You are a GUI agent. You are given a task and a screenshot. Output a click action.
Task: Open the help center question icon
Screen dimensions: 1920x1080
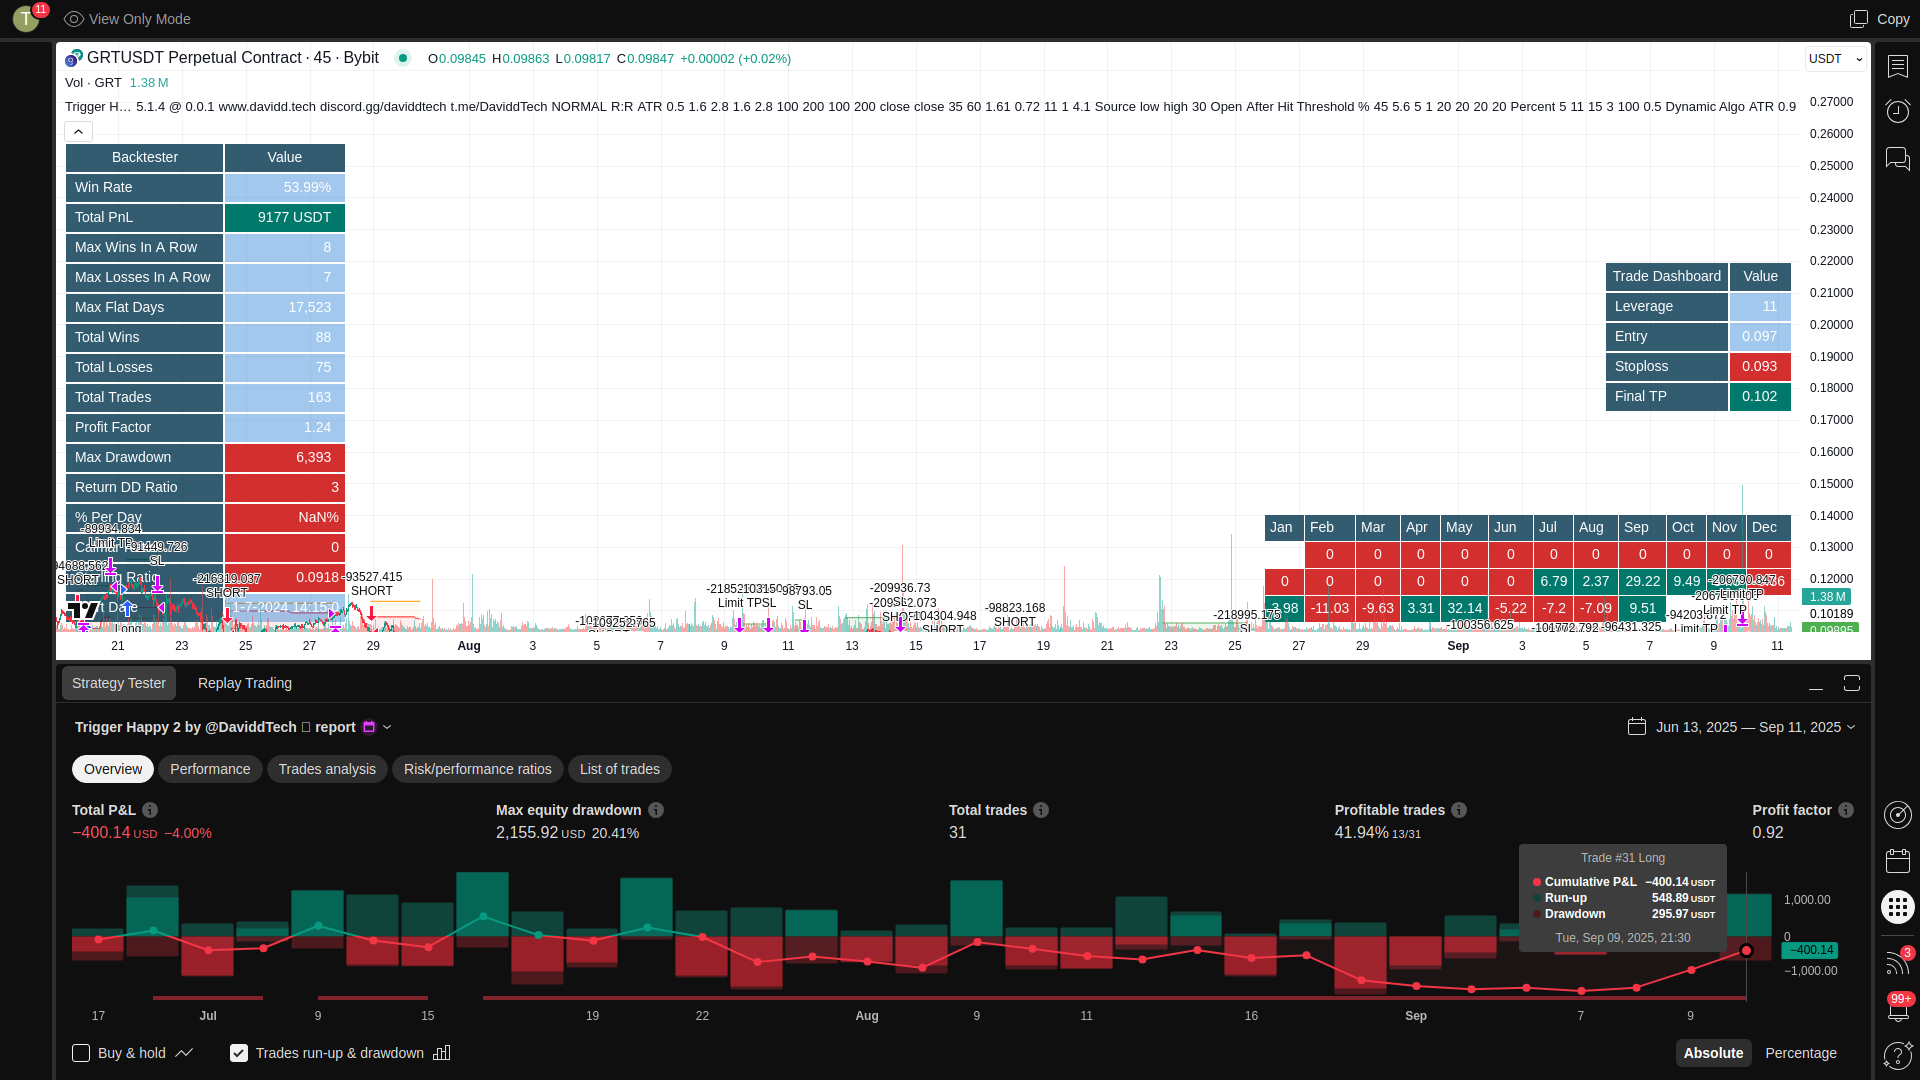click(x=1897, y=1055)
